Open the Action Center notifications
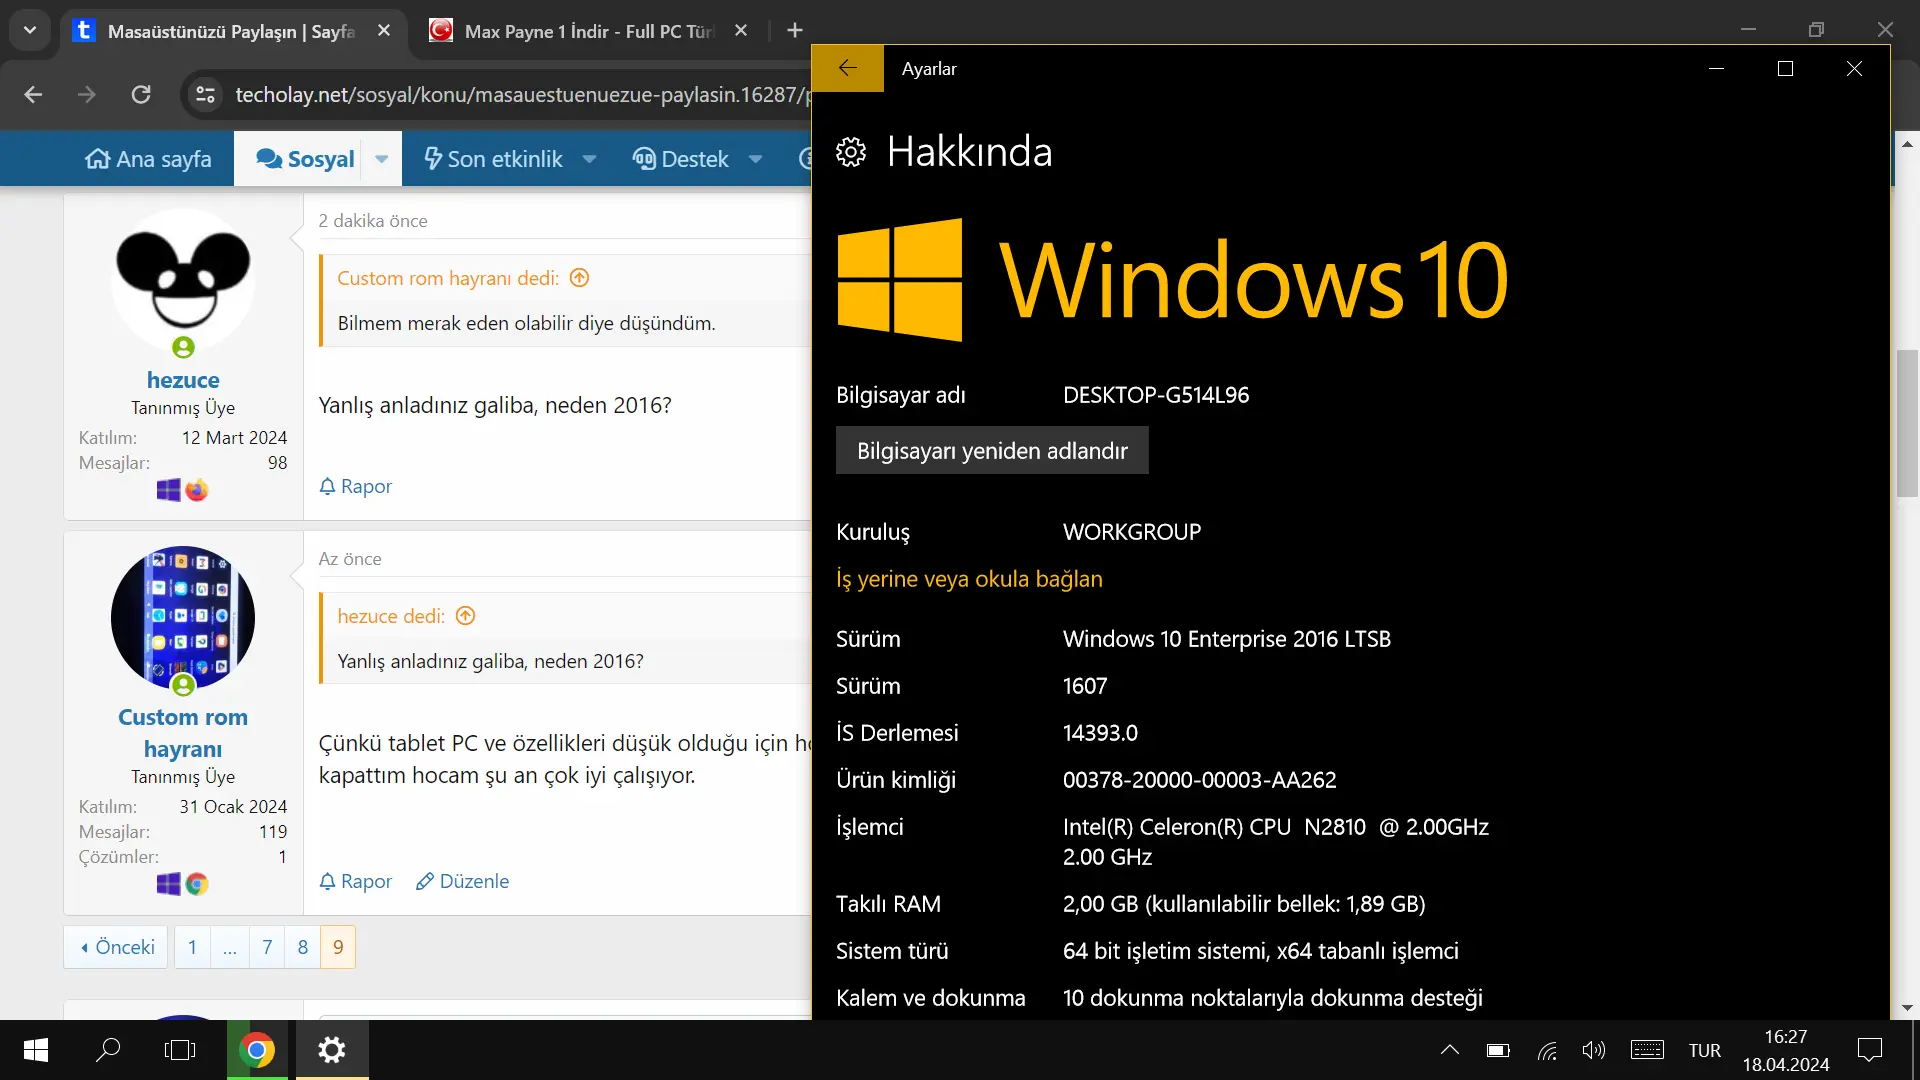1920x1080 pixels. click(1869, 1050)
